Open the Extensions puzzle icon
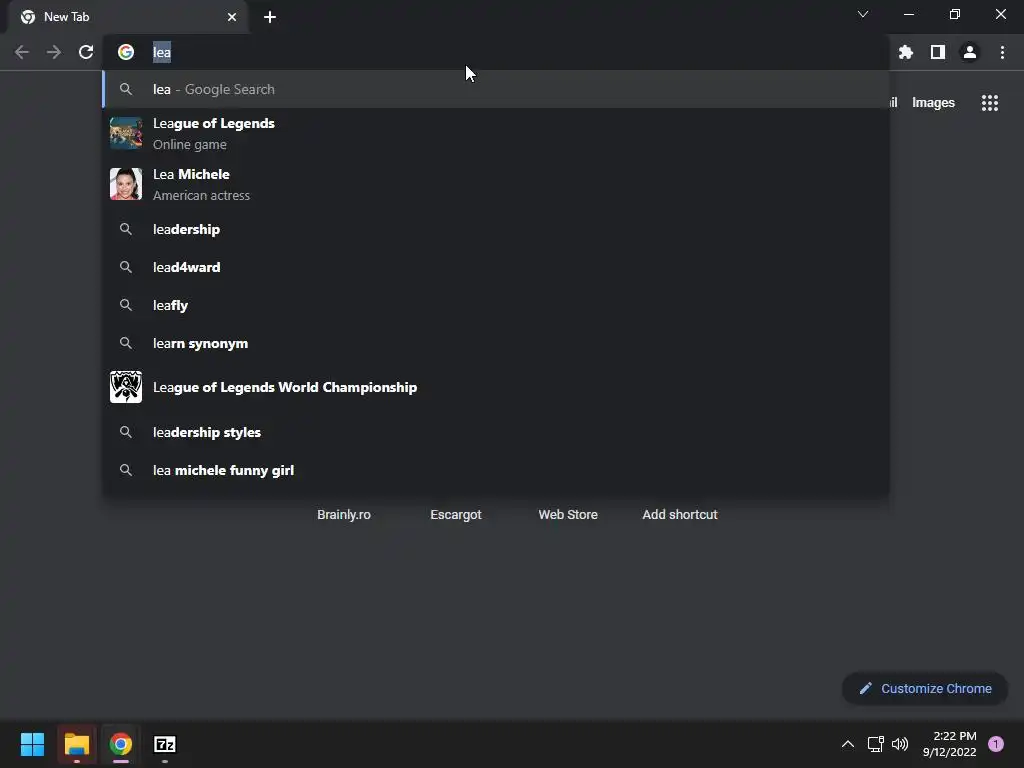 [x=905, y=52]
